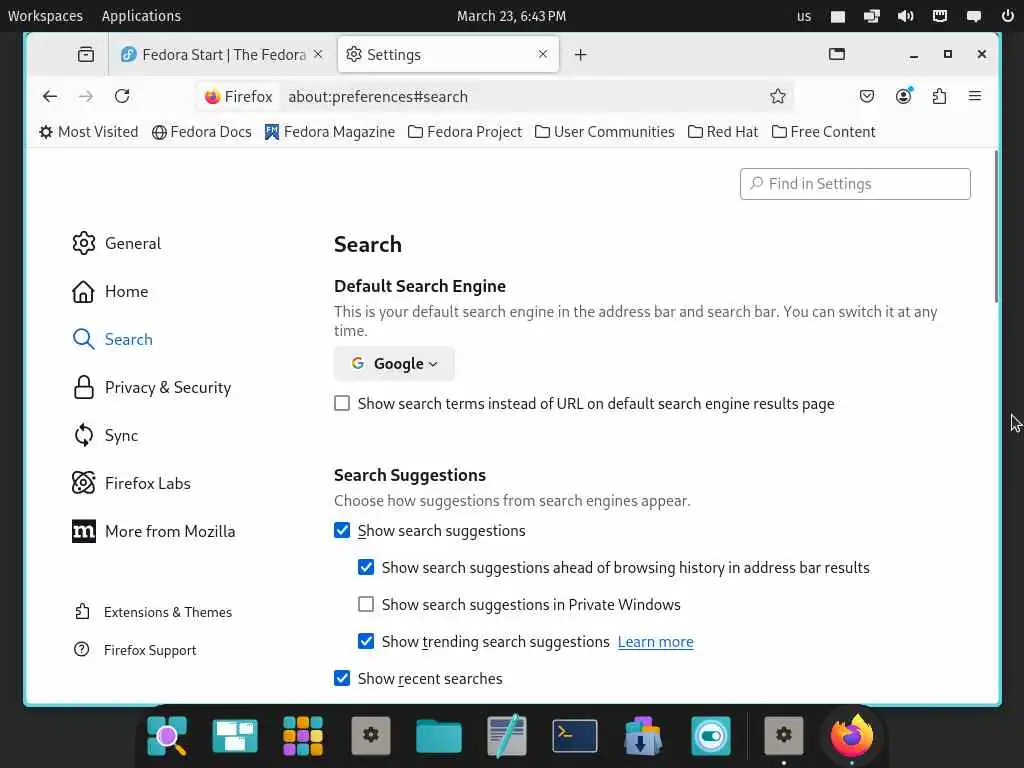This screenshot has width=1024, height=768.
Task: Launch the magnifier search app in dock
Action: tap(167, 736)
